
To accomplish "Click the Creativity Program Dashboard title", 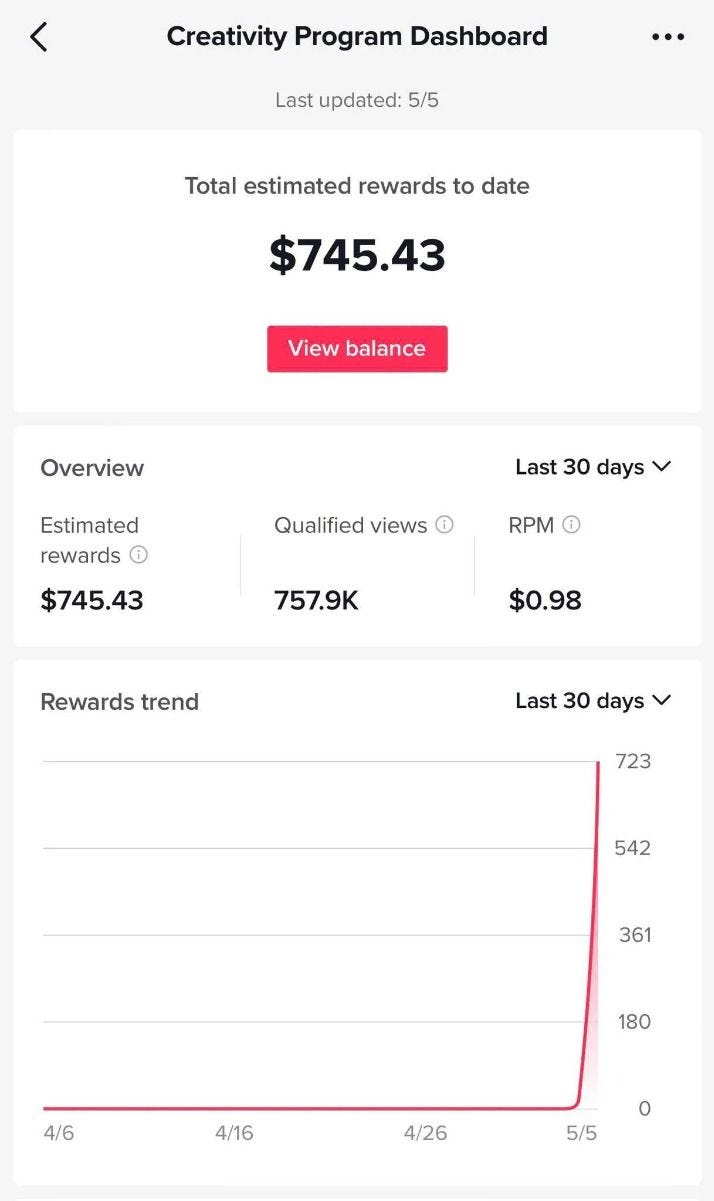I will (x=357, y=37).
